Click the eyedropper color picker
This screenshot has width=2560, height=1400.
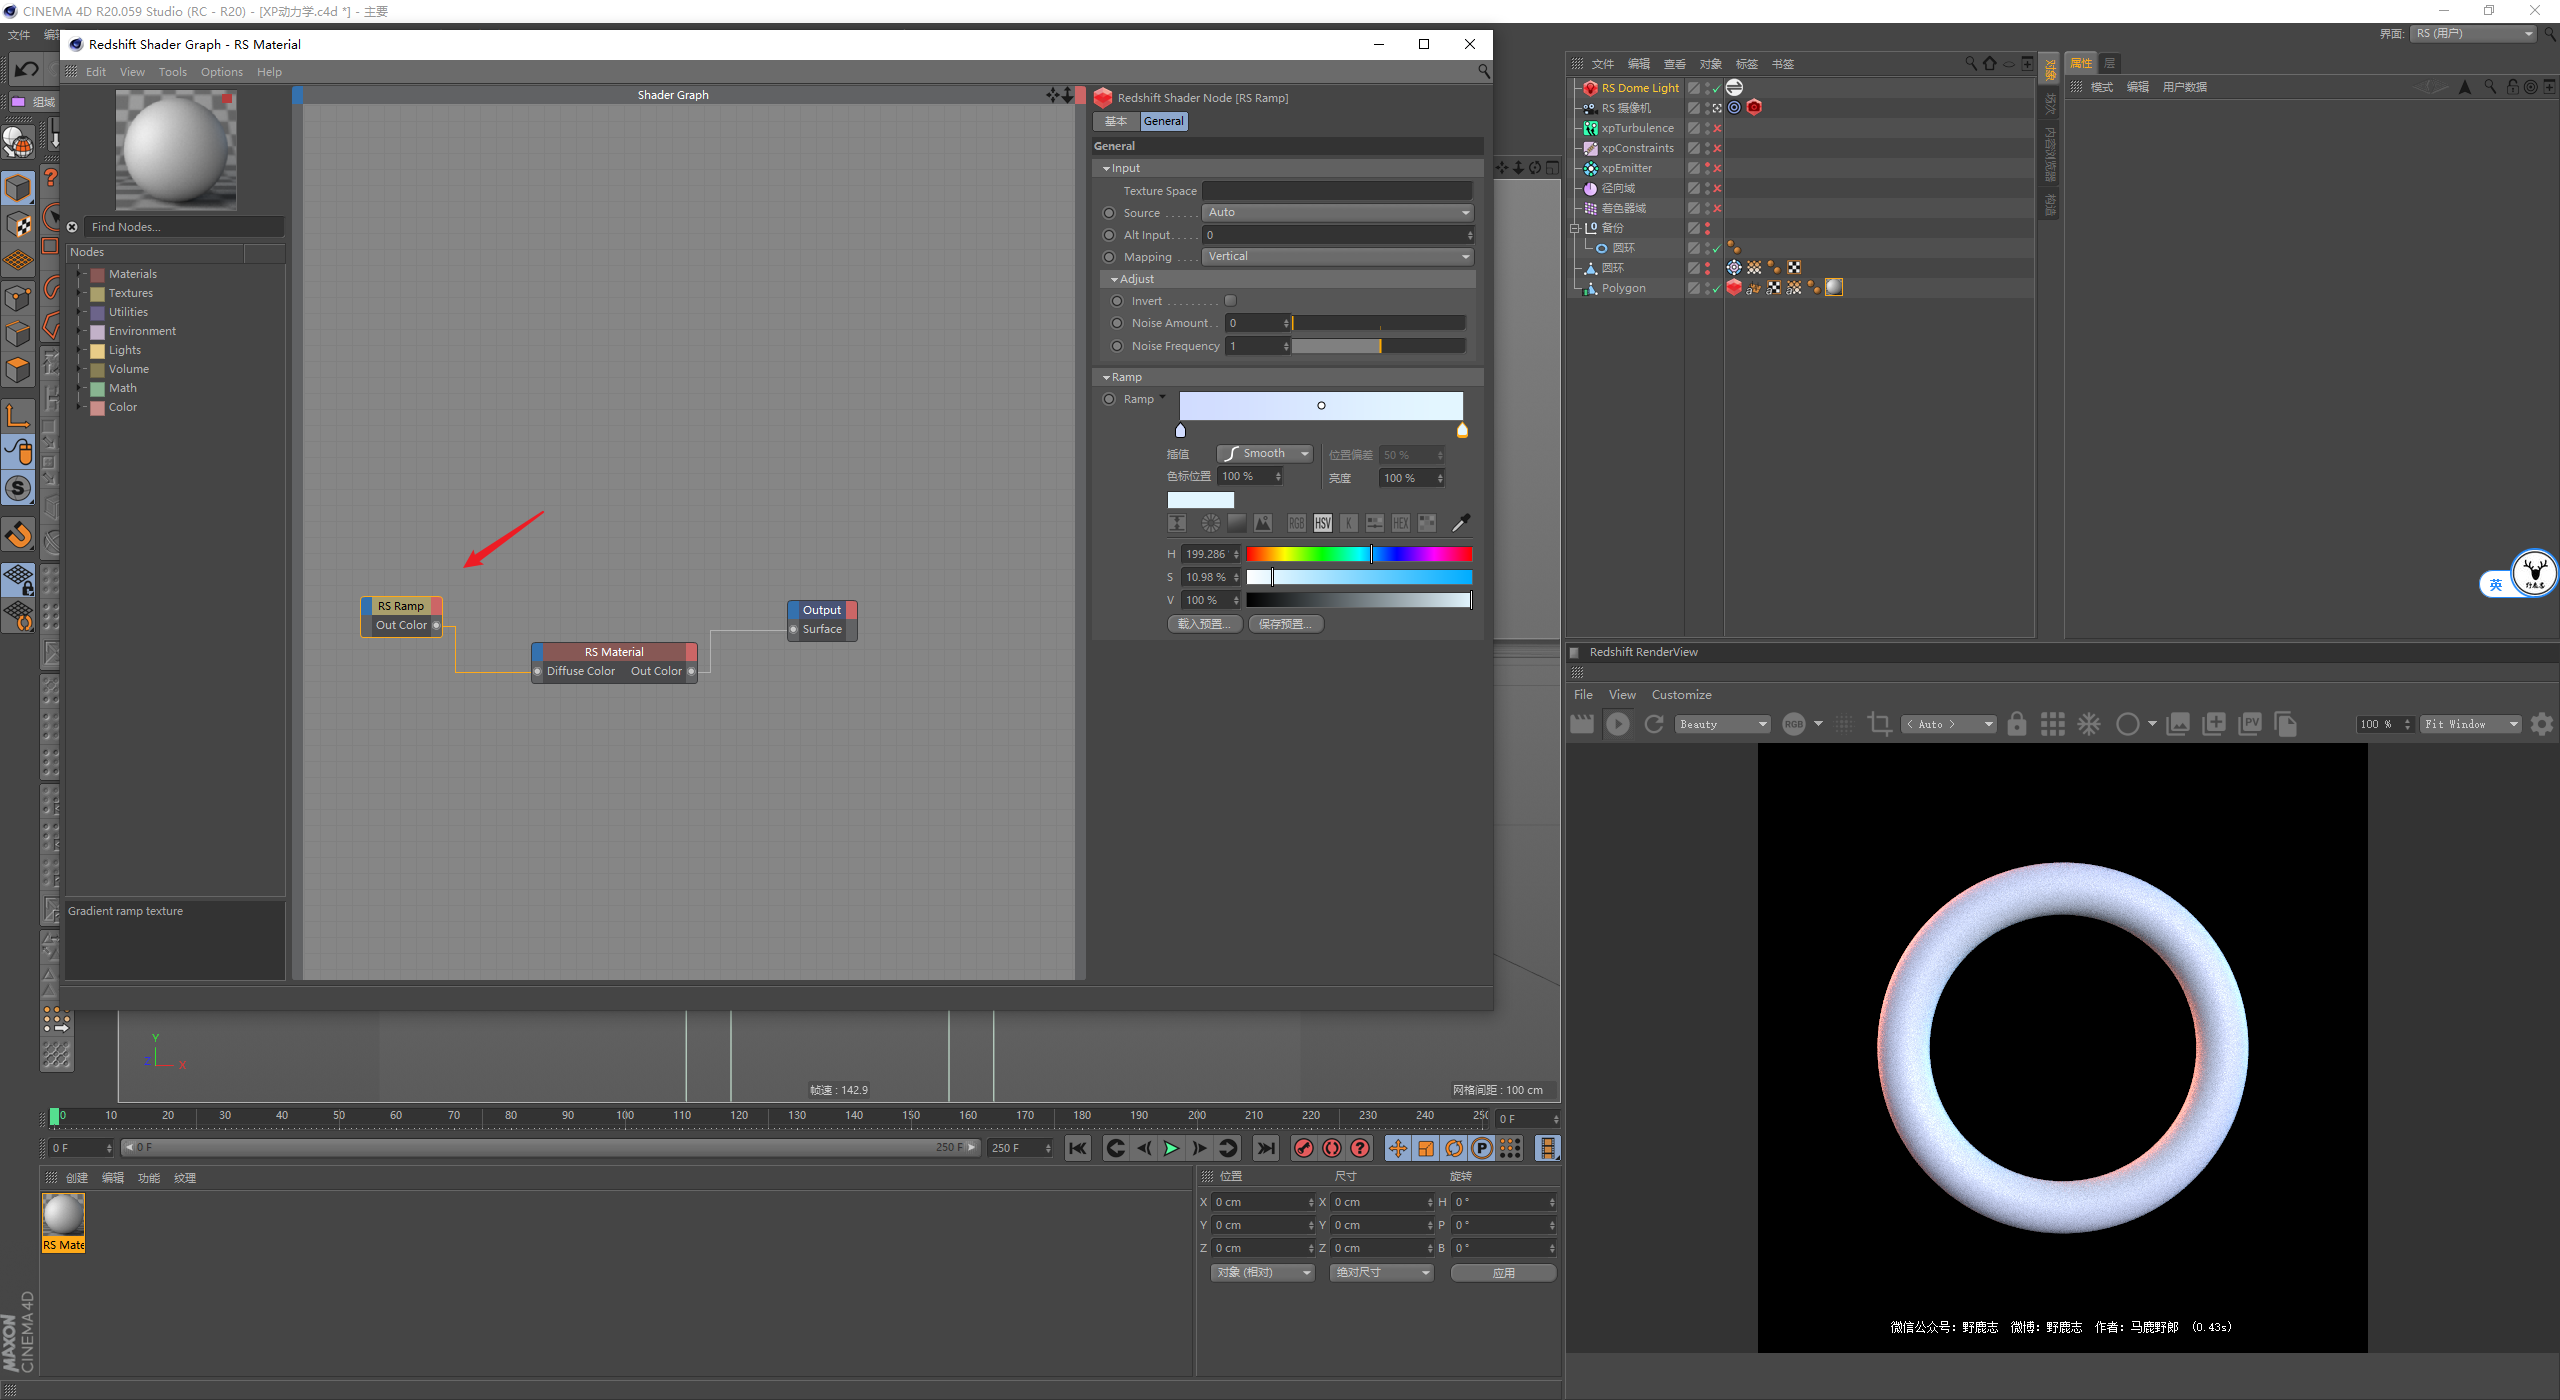tap(1460, 523)
